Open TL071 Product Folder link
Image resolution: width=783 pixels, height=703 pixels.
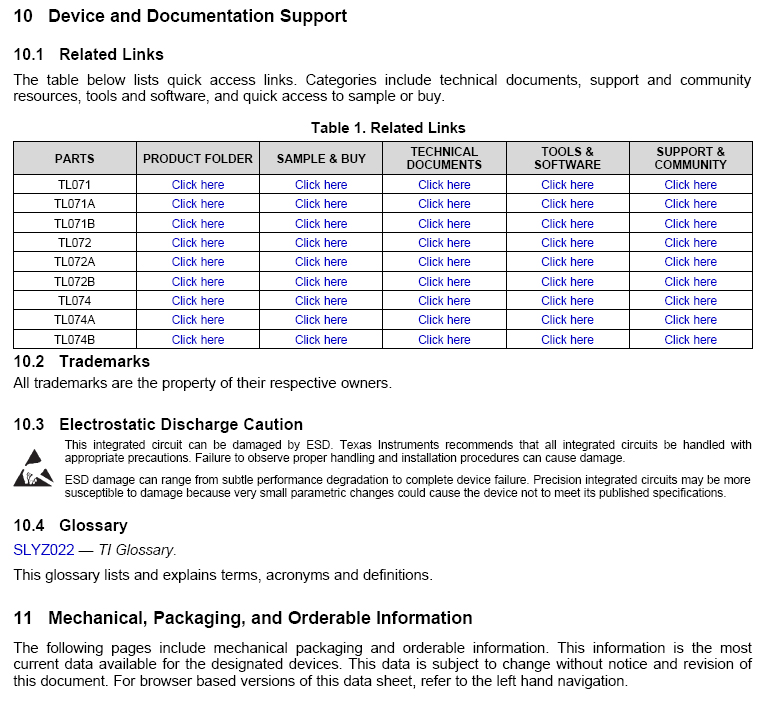coord(198,185)
